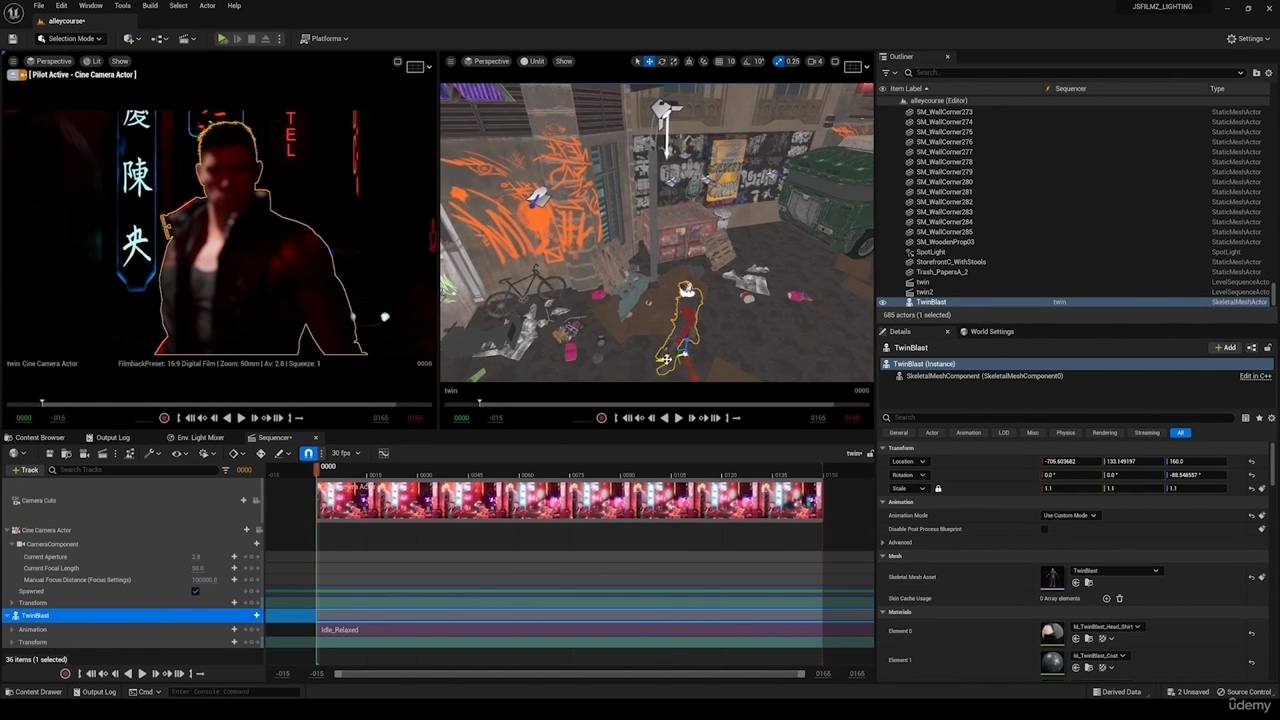Open the Animation Mode Use Custom Mode dropdown

(1070, 515)
